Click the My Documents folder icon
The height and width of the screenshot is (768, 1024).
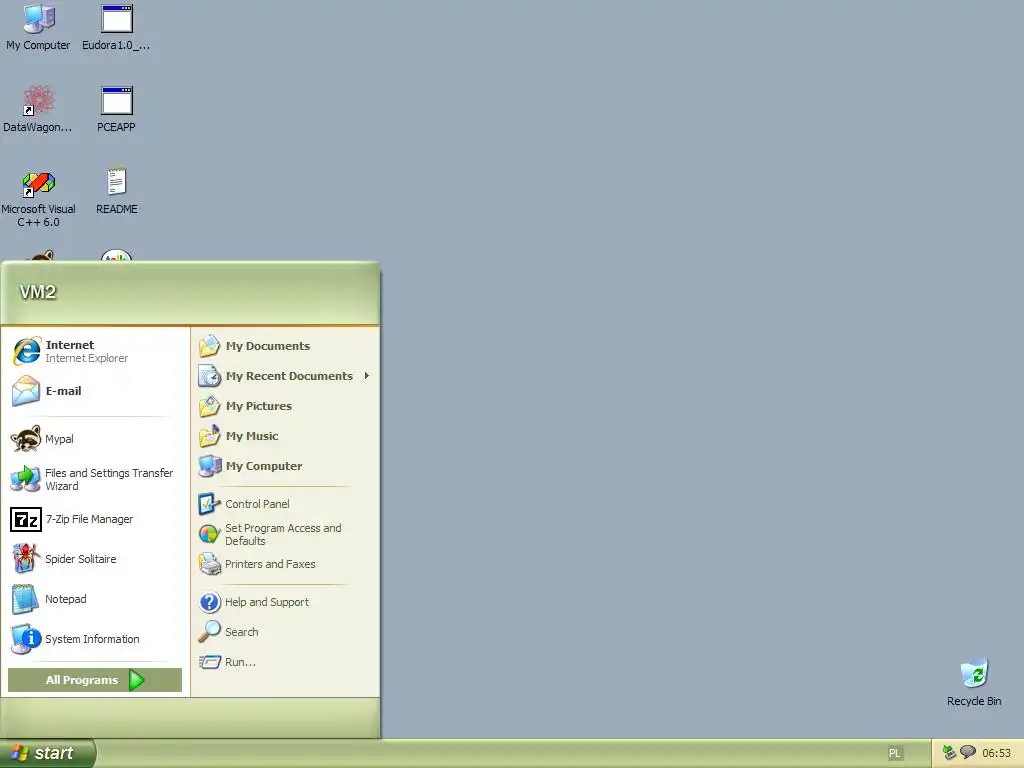[210, 345]
